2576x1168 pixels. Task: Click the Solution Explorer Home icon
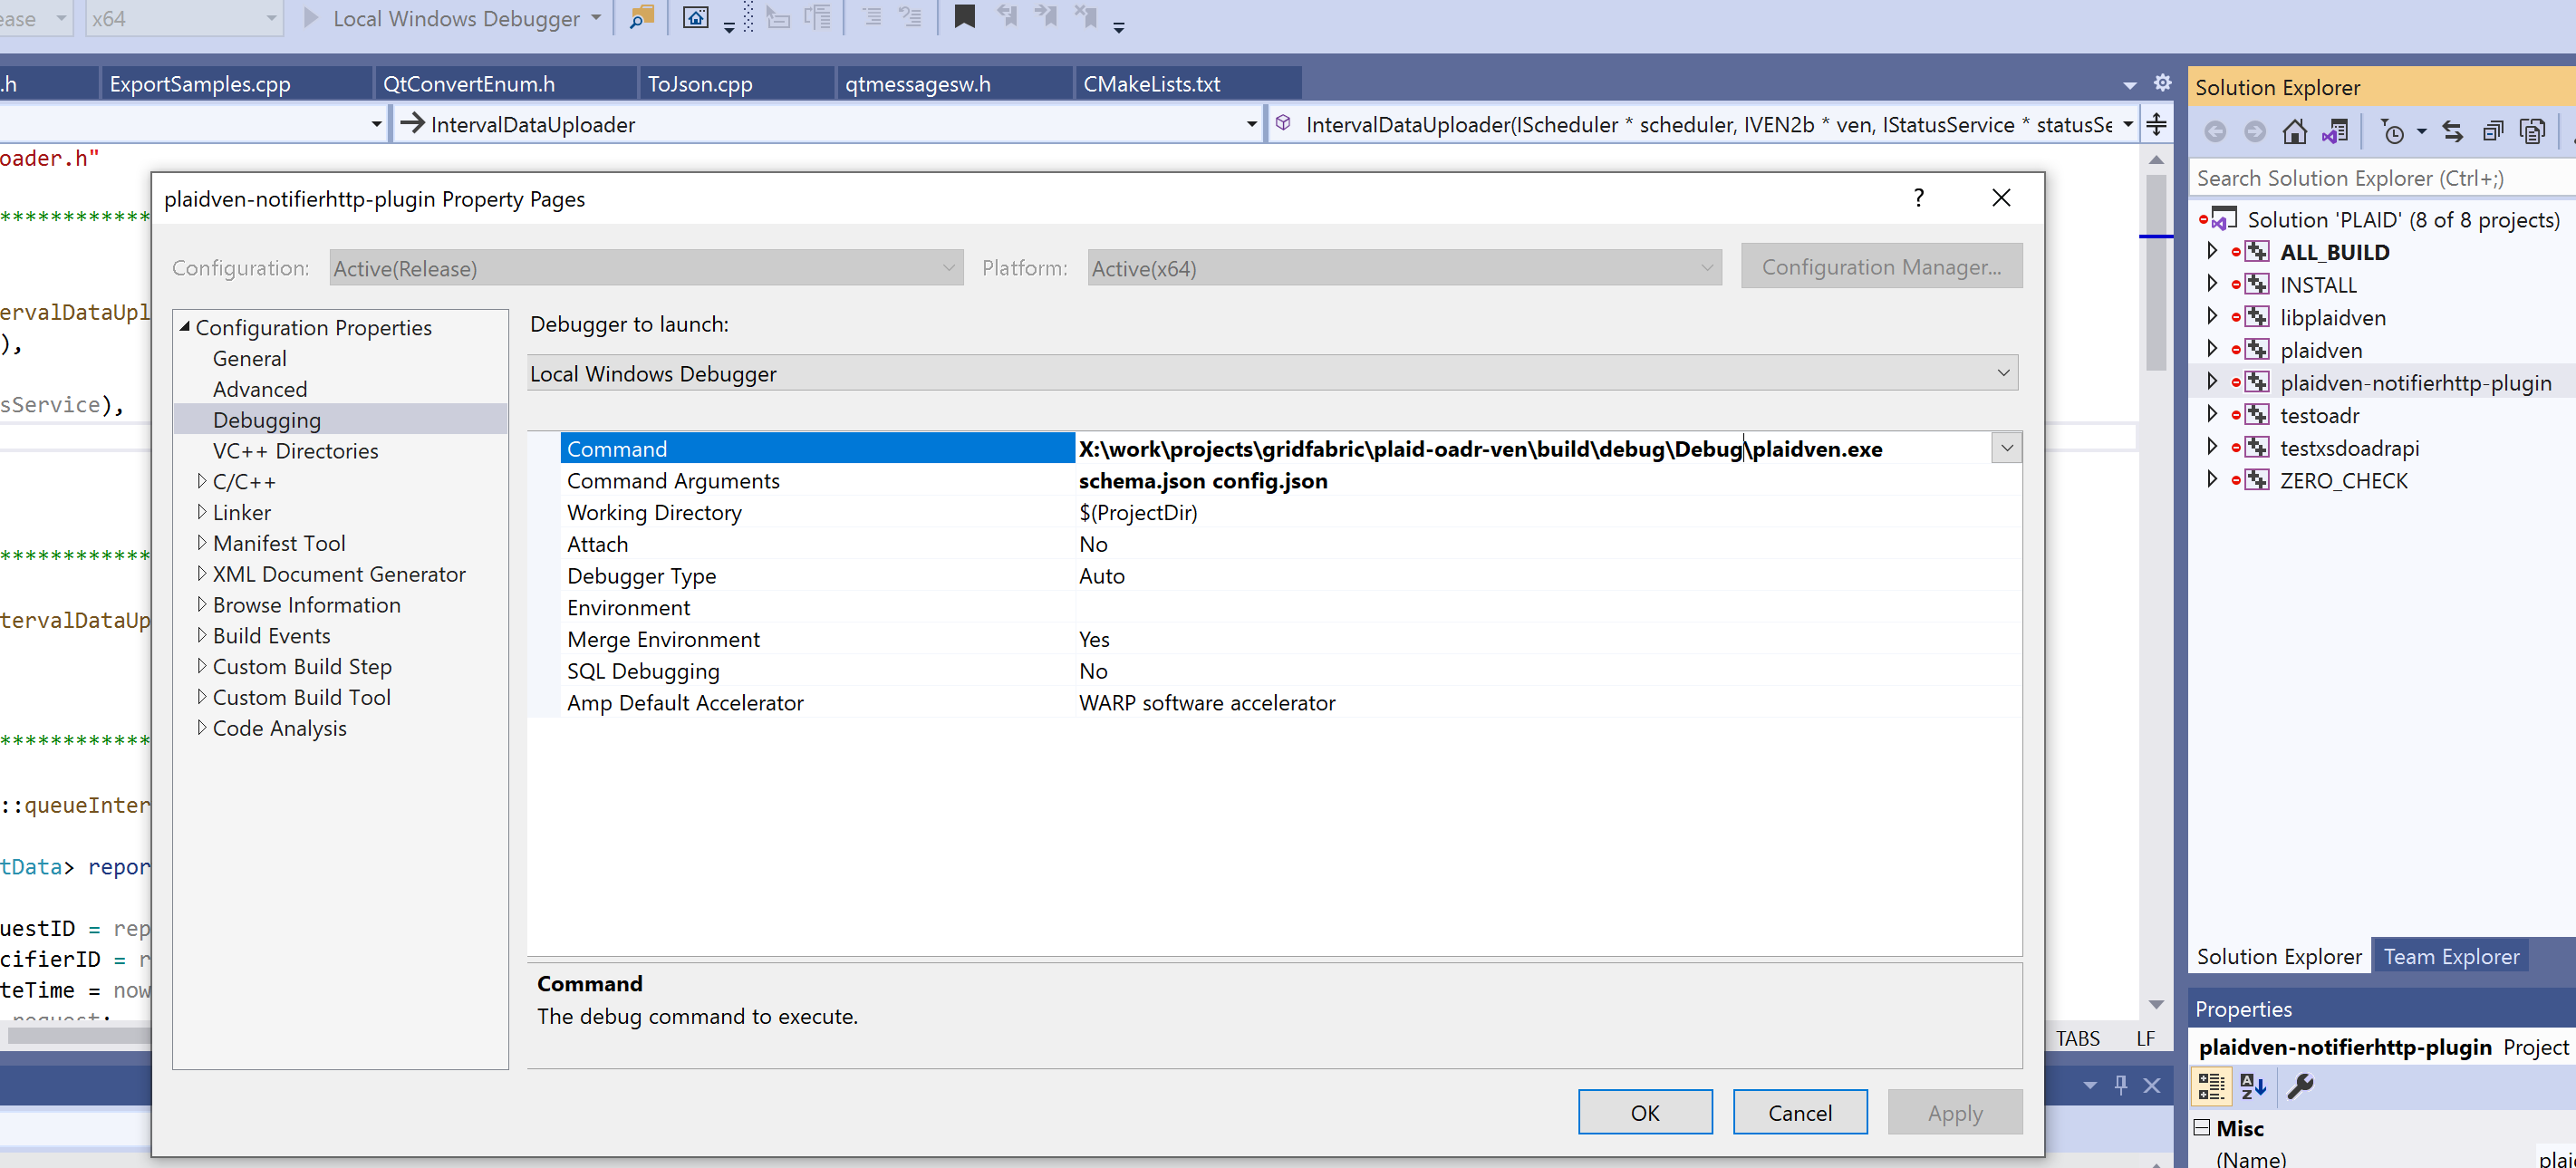2294,131
